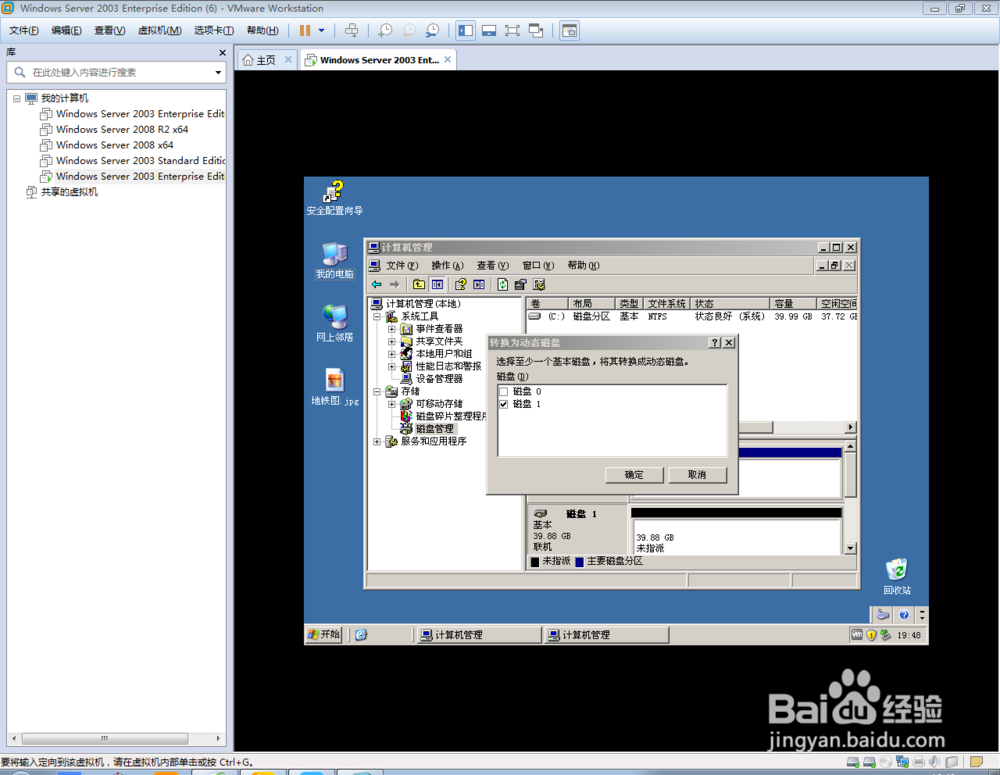The image size is (1000, 775).
Task: Click the properties icon in MMC toolbar
Action: pos(520,284)
